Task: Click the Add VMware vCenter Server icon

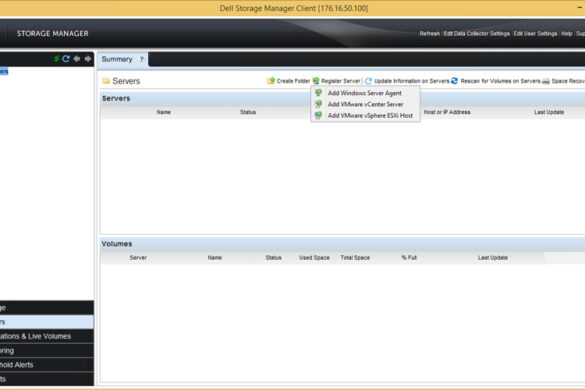Action: pos(319,104)
